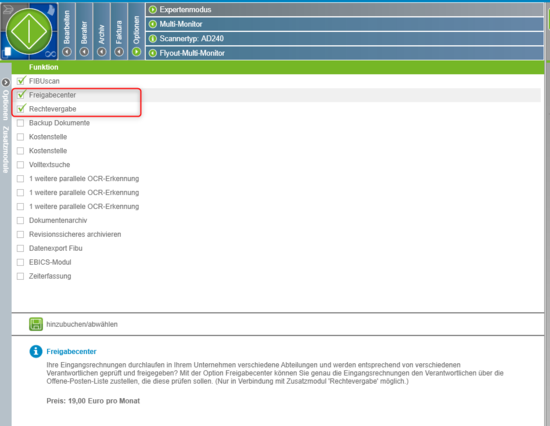Uncheck the FIBUscan checkbox

pos(21,81)
